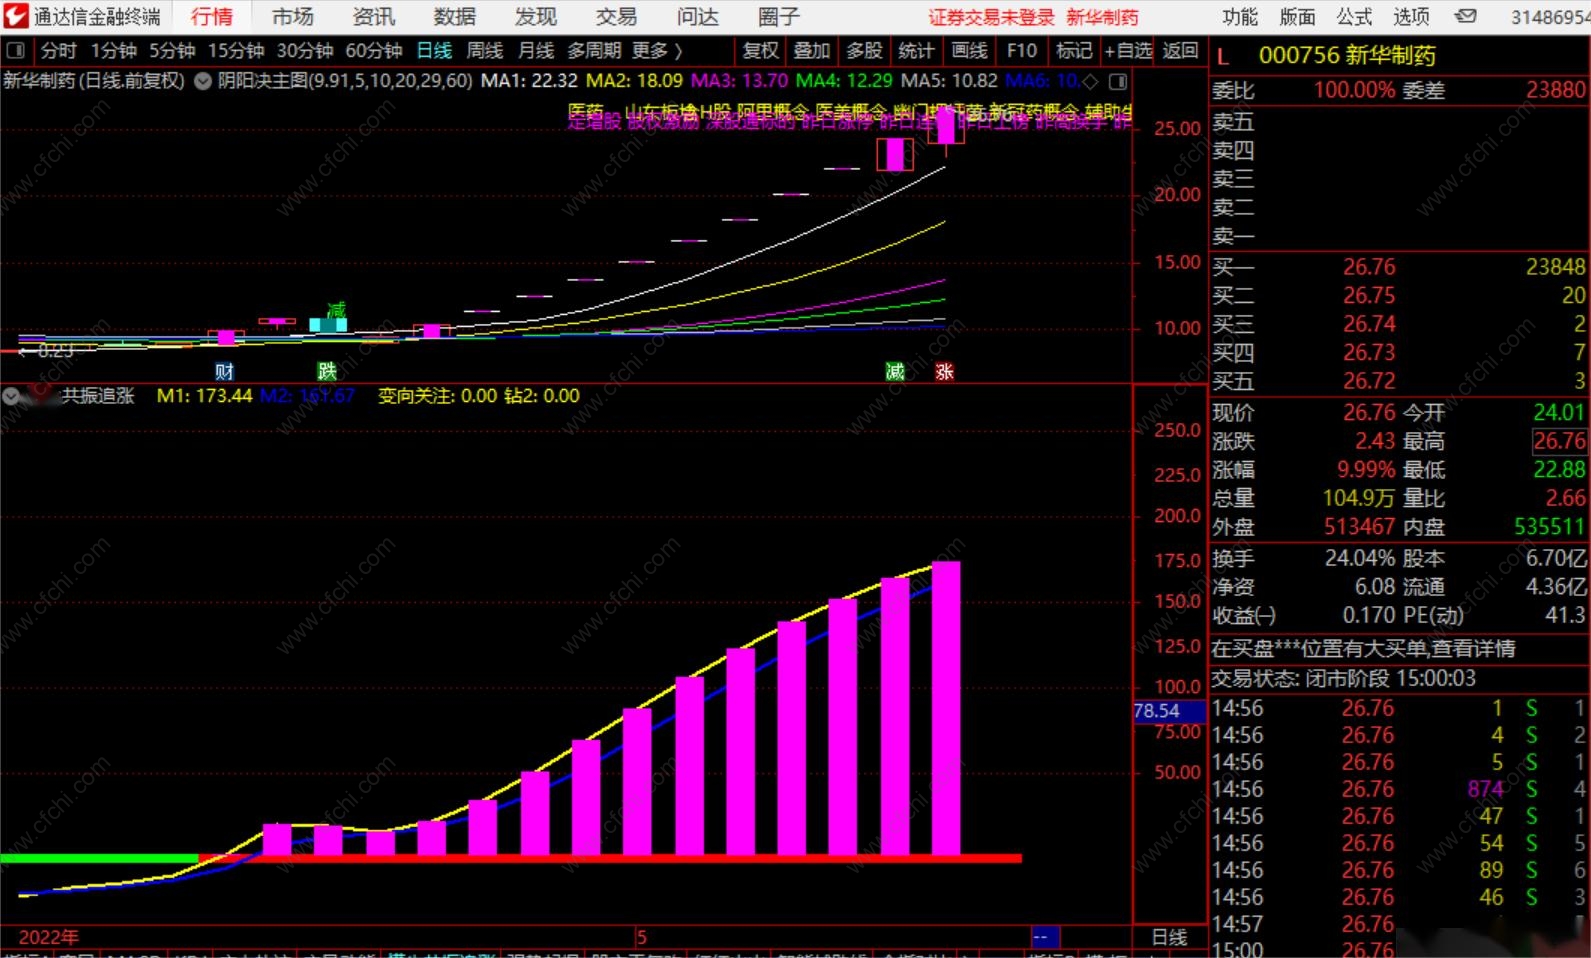
Task: Expand the 公式 menu
Action: [1354, 16]
